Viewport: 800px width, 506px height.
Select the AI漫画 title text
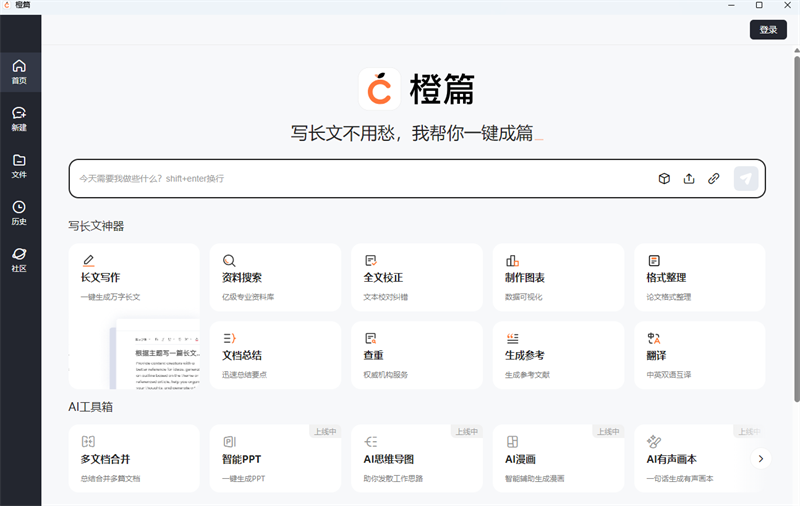(x=520, y=459)
